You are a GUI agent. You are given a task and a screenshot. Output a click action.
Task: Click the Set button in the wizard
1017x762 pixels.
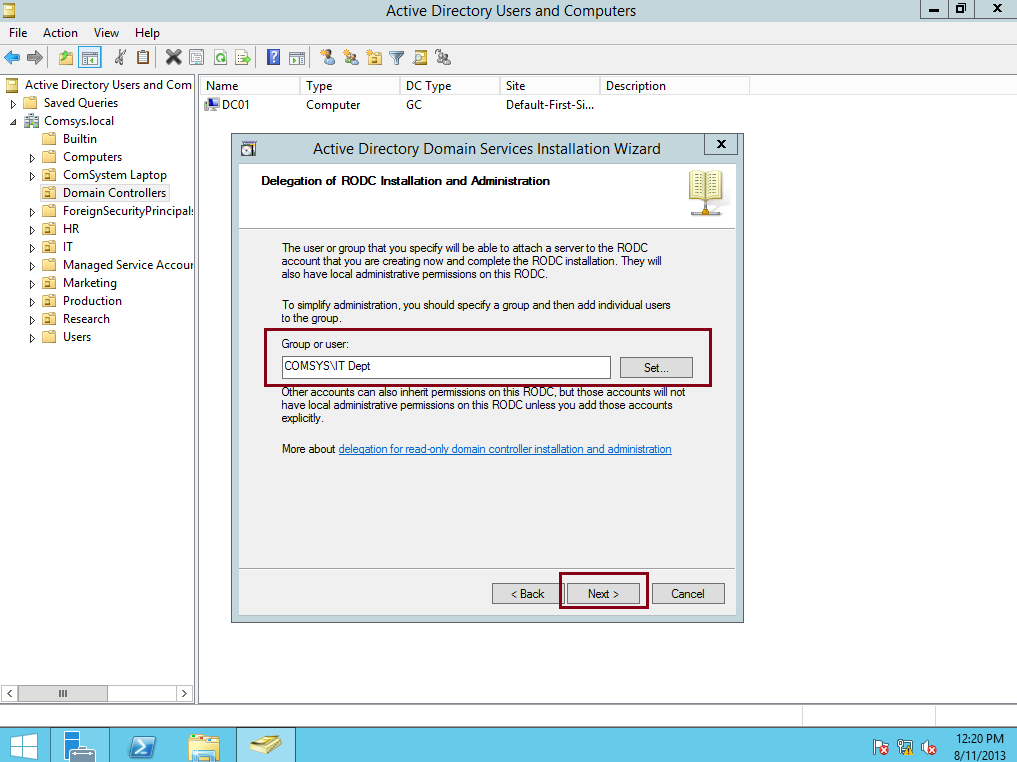(x=655, y=367)
